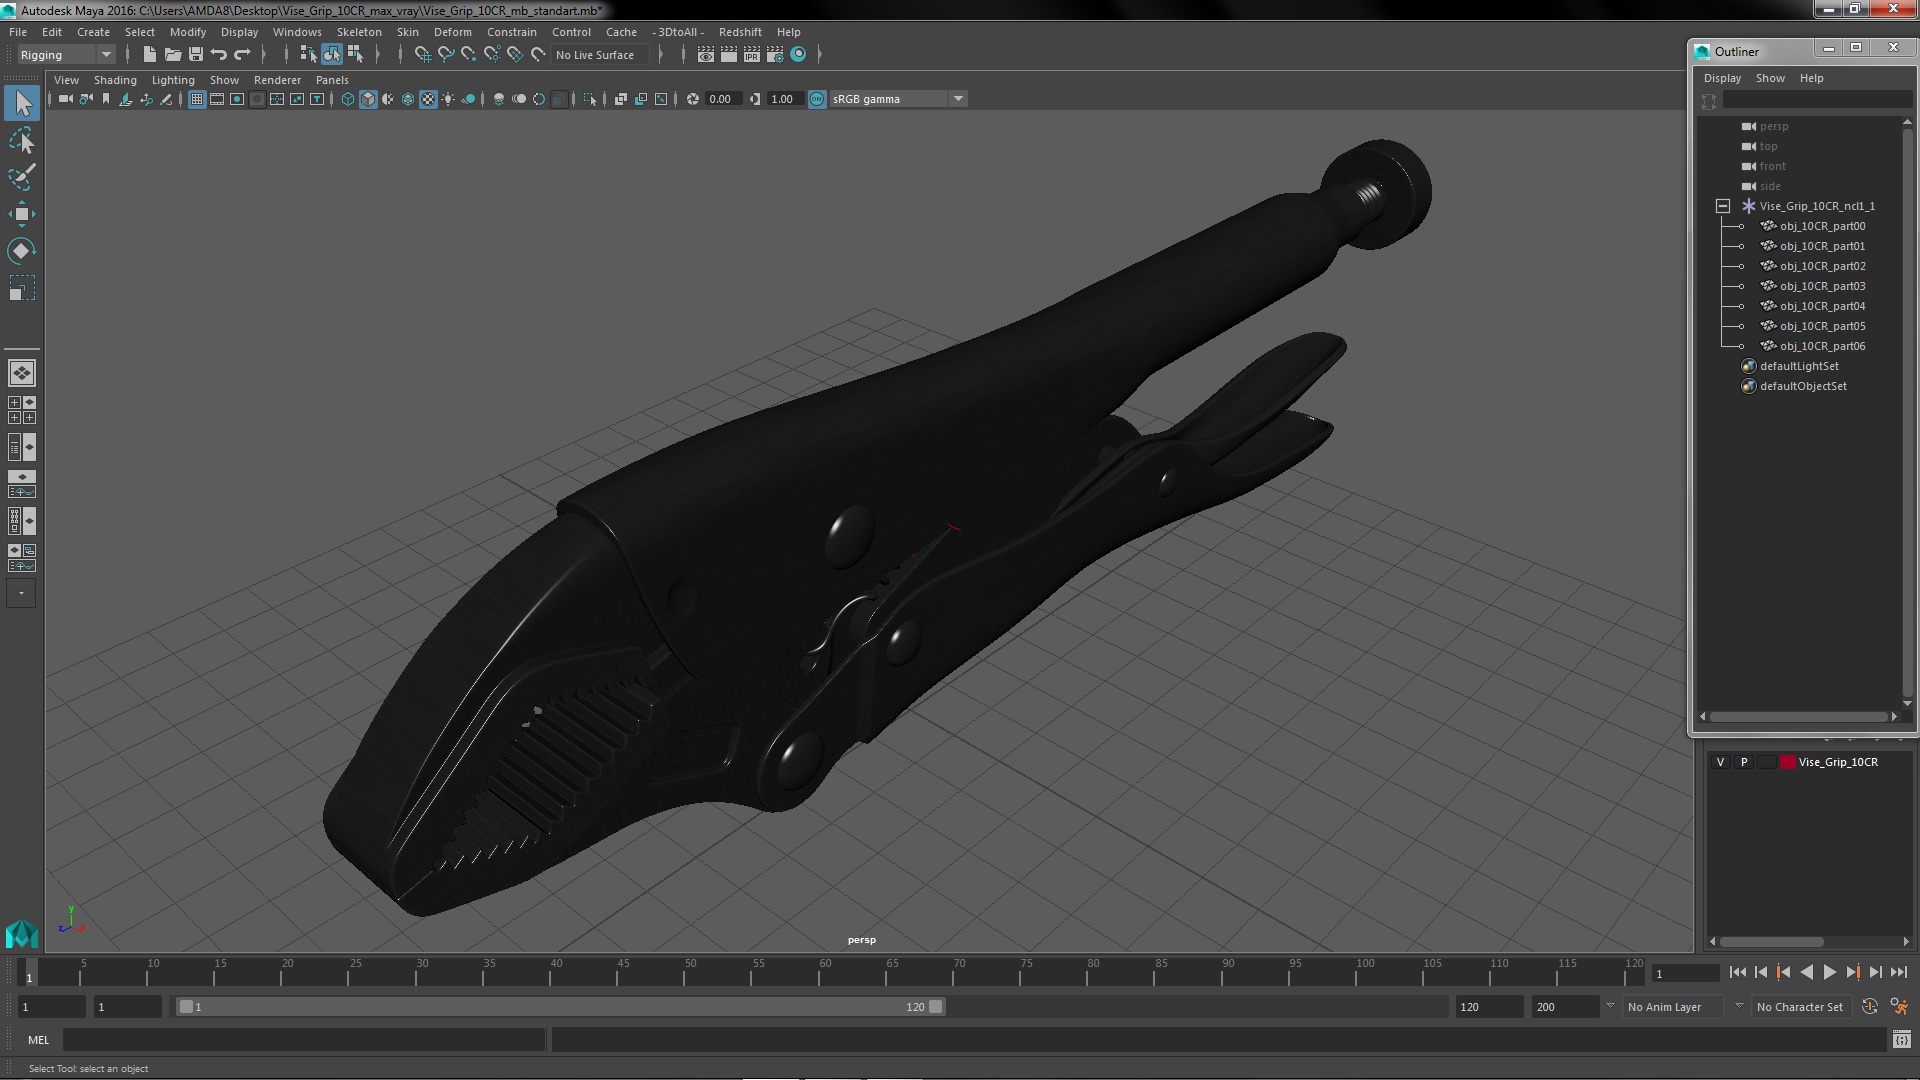Open the sRGB gamma color space dropdown
This screenshot has height=1080, width=1920.
(957, 99)
